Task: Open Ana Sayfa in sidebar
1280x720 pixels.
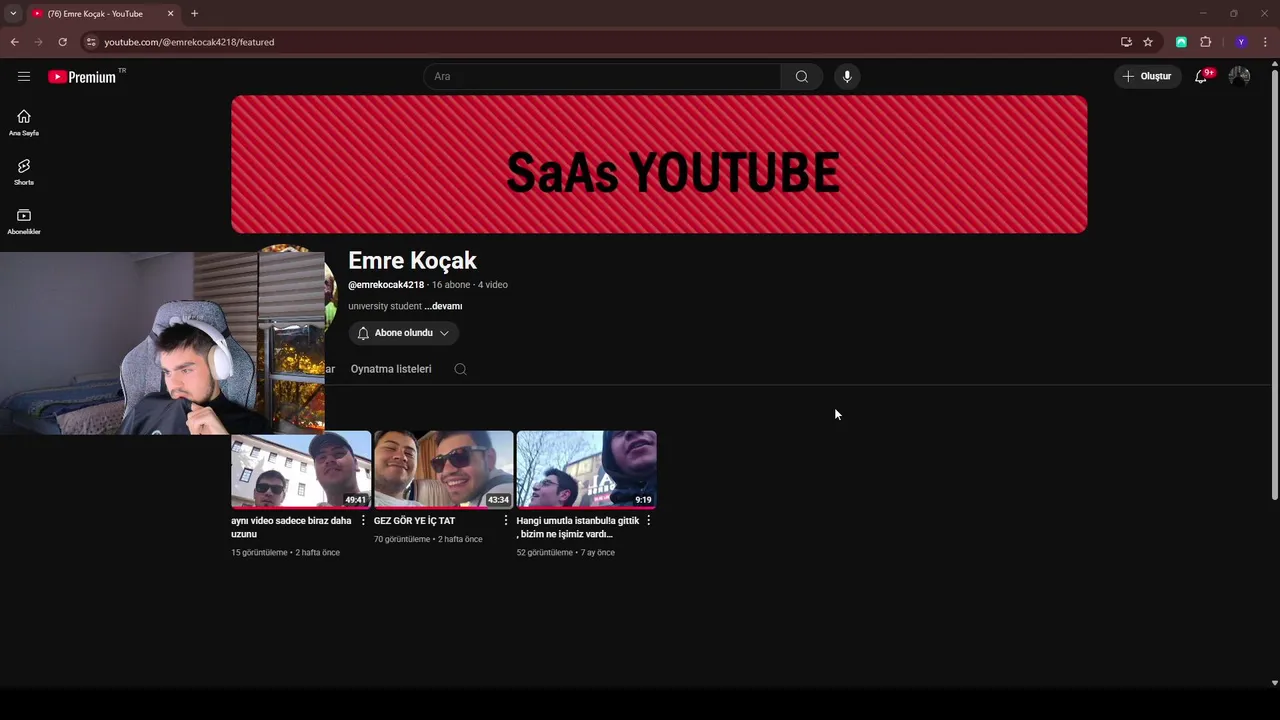Action: (x=24, y=123)
